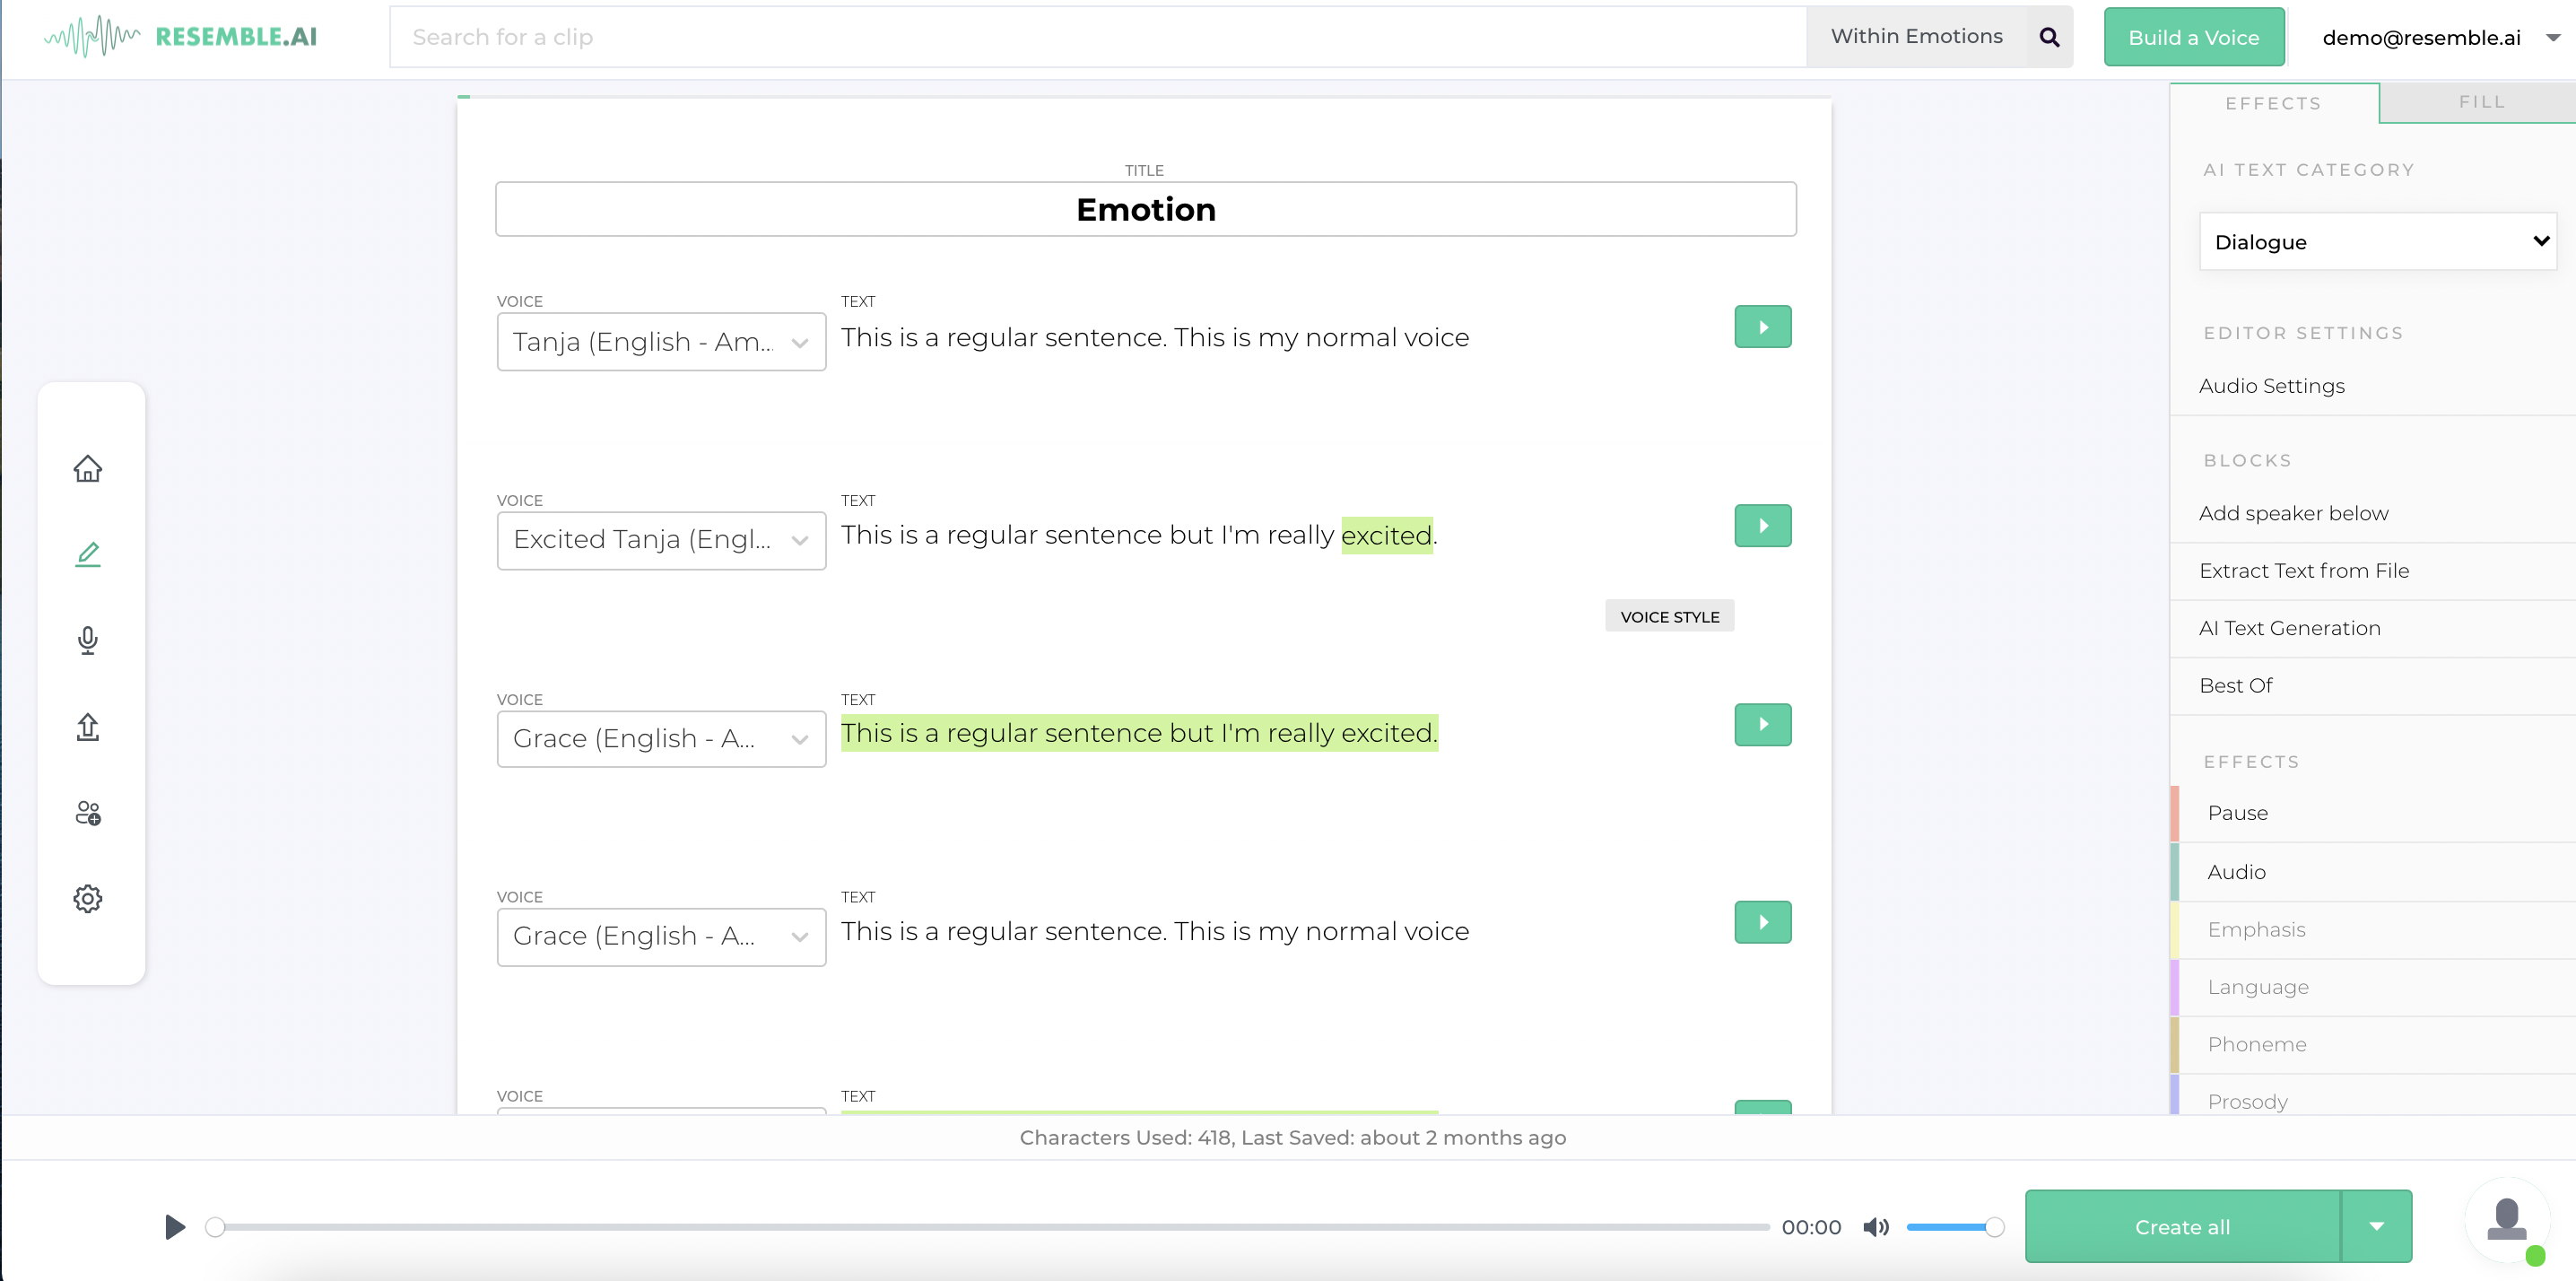Click the upload icon in sidebar

point(87,726)
